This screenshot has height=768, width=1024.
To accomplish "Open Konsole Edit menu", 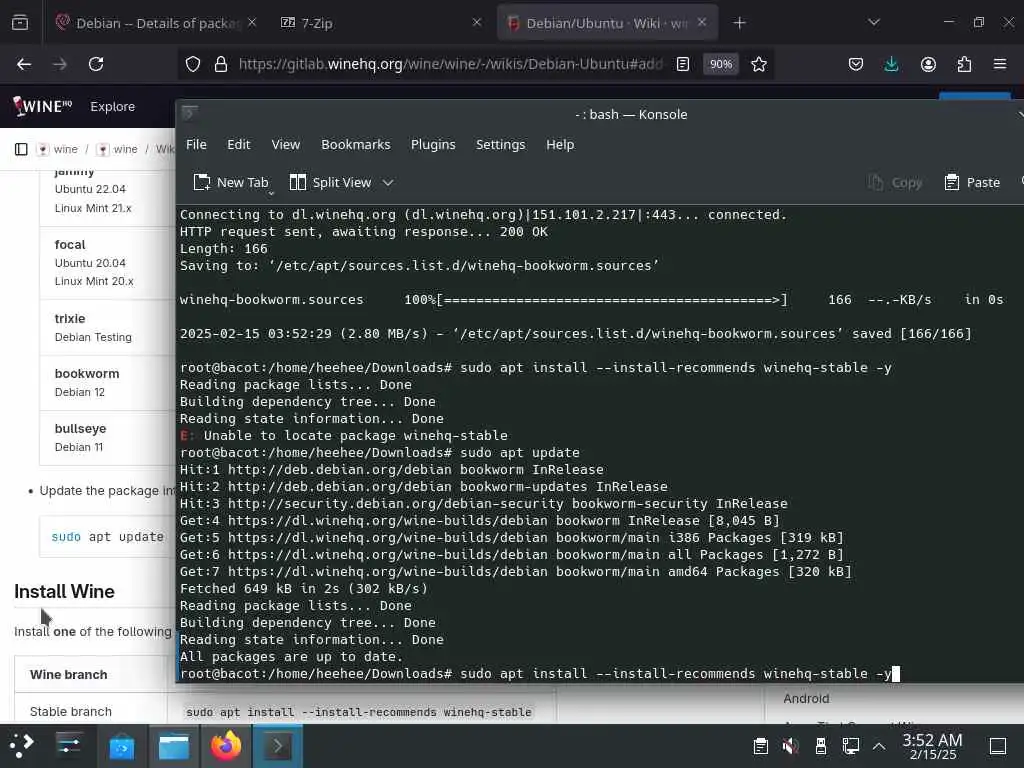I will (x=238, y=144).
